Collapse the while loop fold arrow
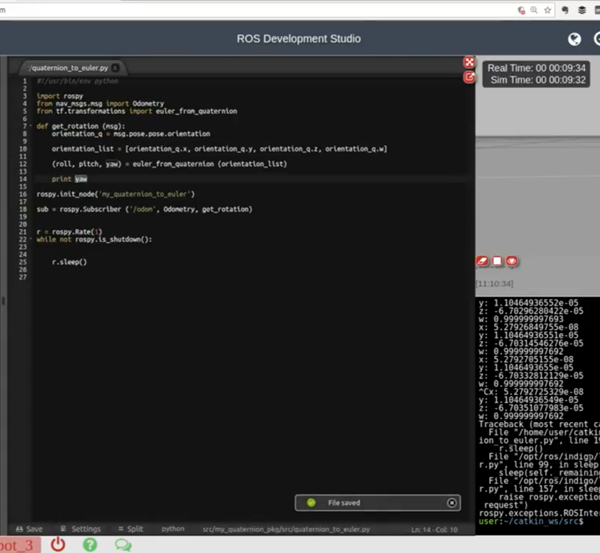Image resolution: width=600 pixels, height=553 pixels. [x=31, y=239]
